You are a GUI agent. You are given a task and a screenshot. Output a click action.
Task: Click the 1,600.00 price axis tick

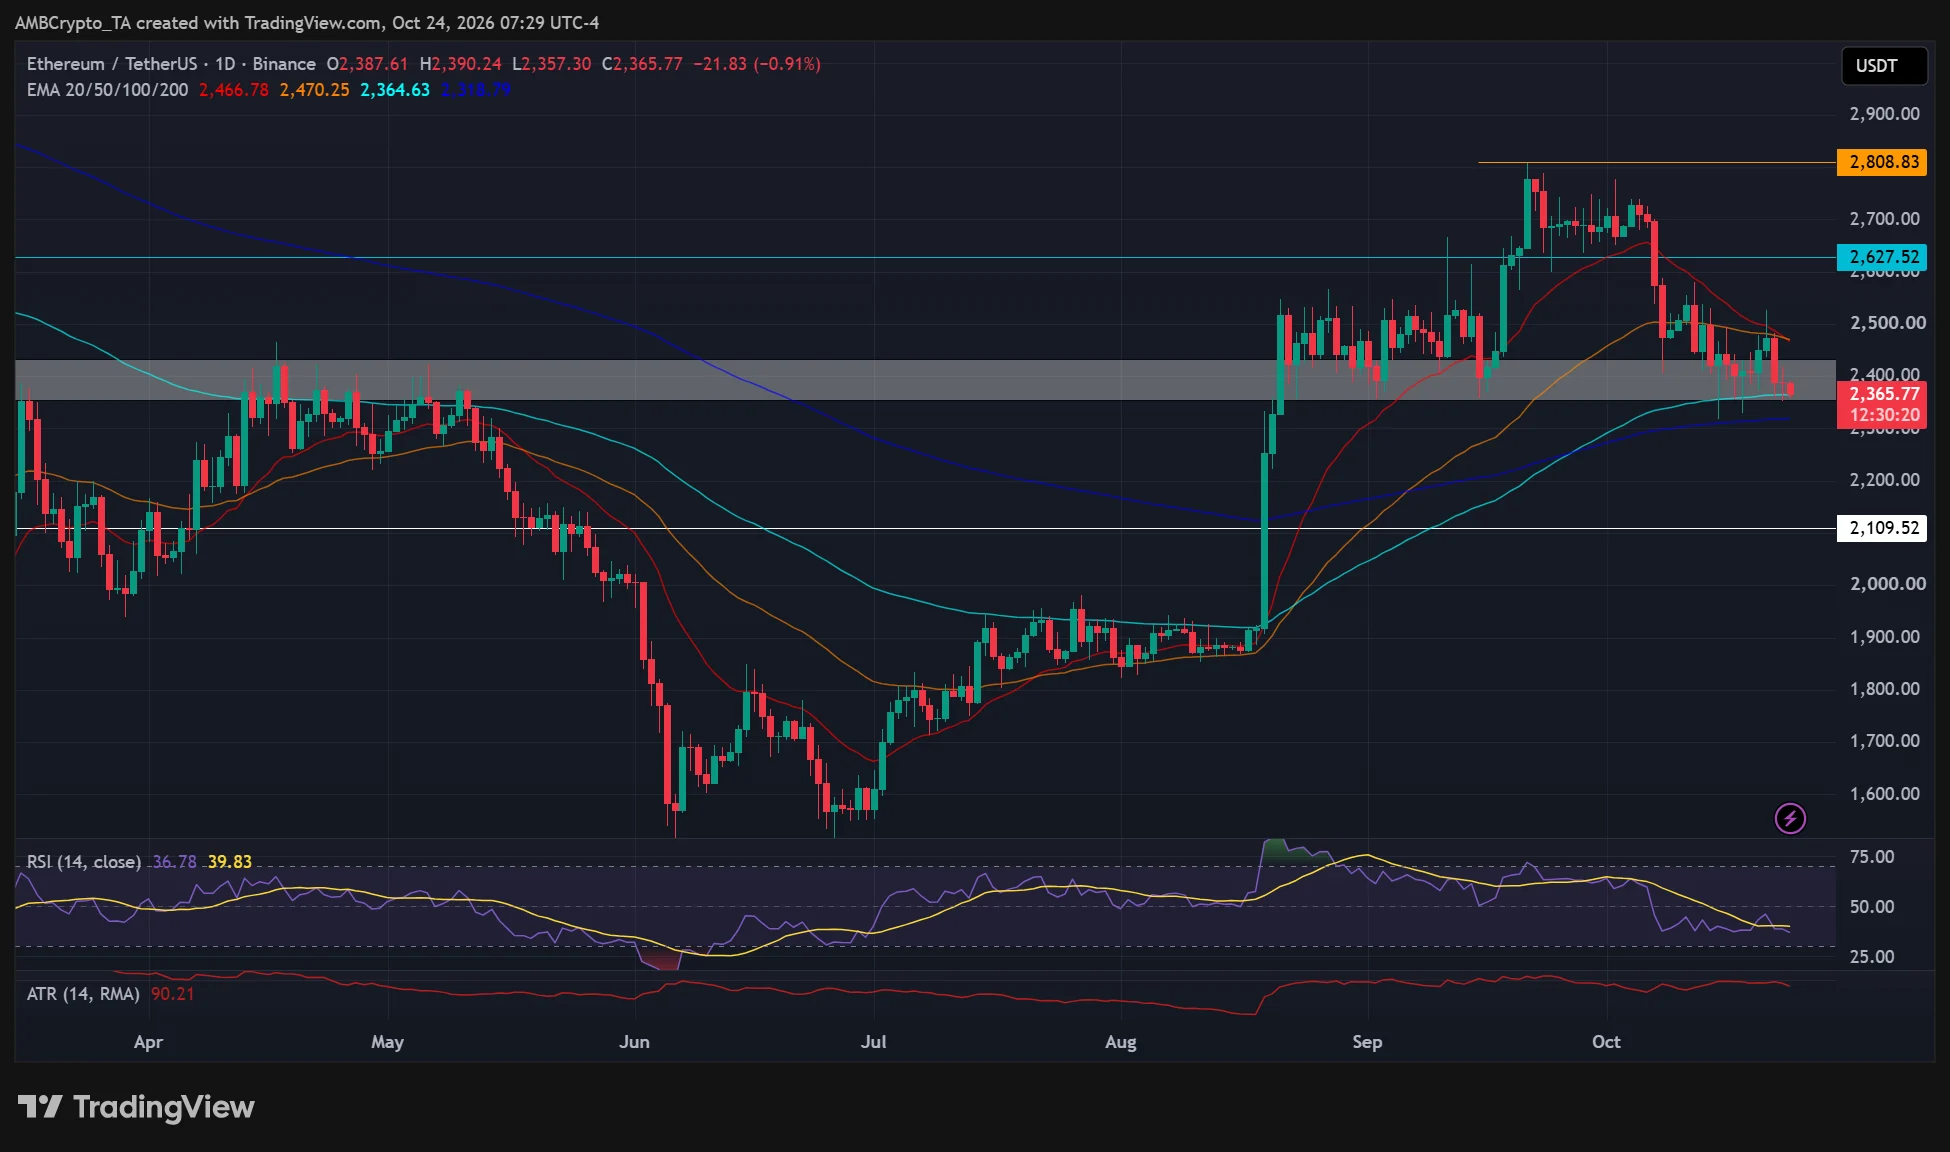click(1884, 794)
